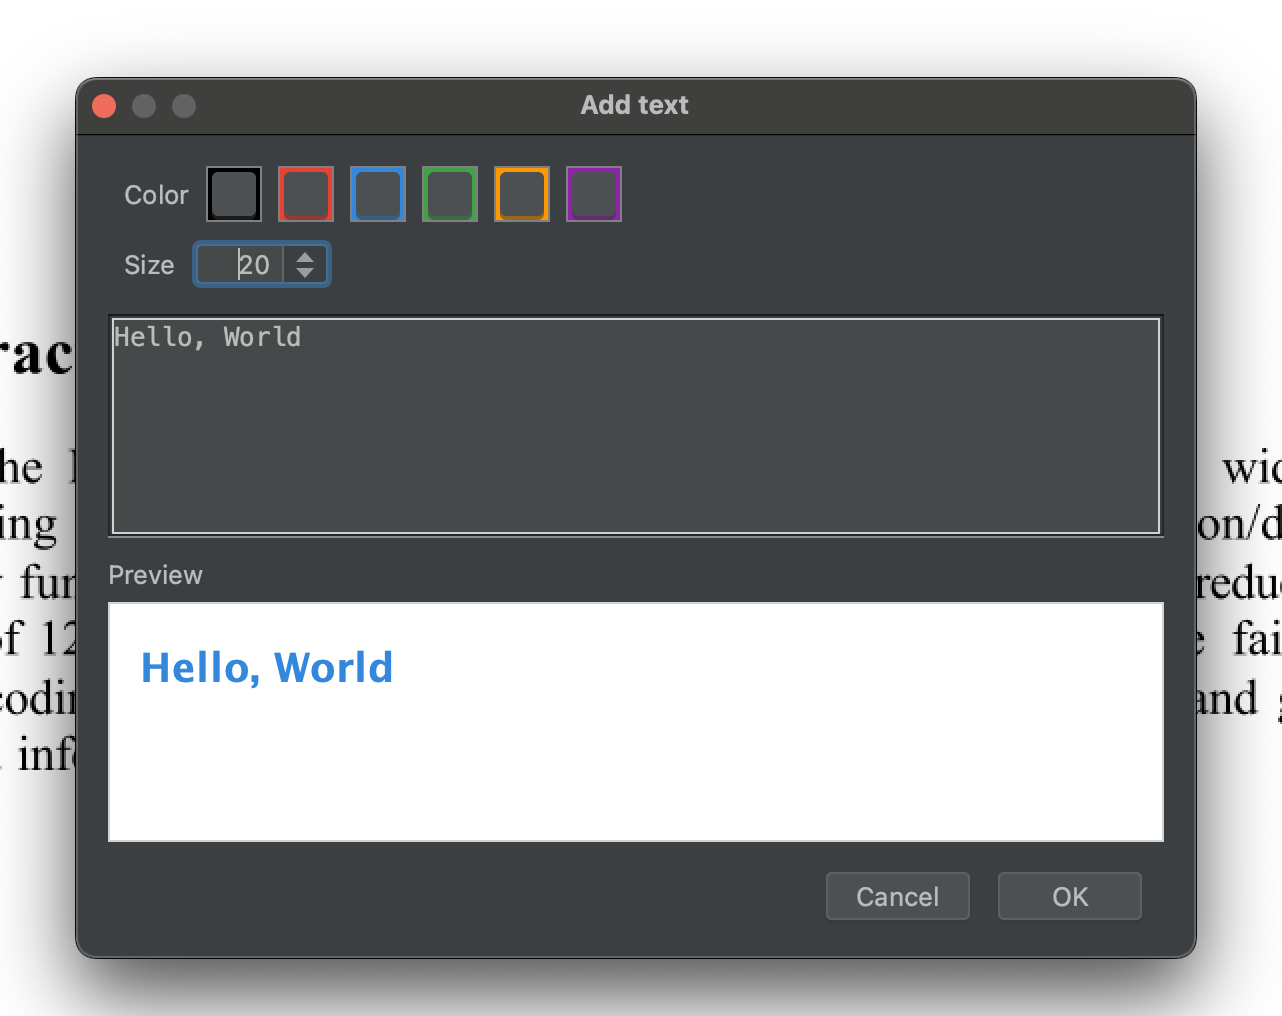This screenshot has width=1282, height=1016.
Task: Select the green color swatch
Action: tap(449, 194)
